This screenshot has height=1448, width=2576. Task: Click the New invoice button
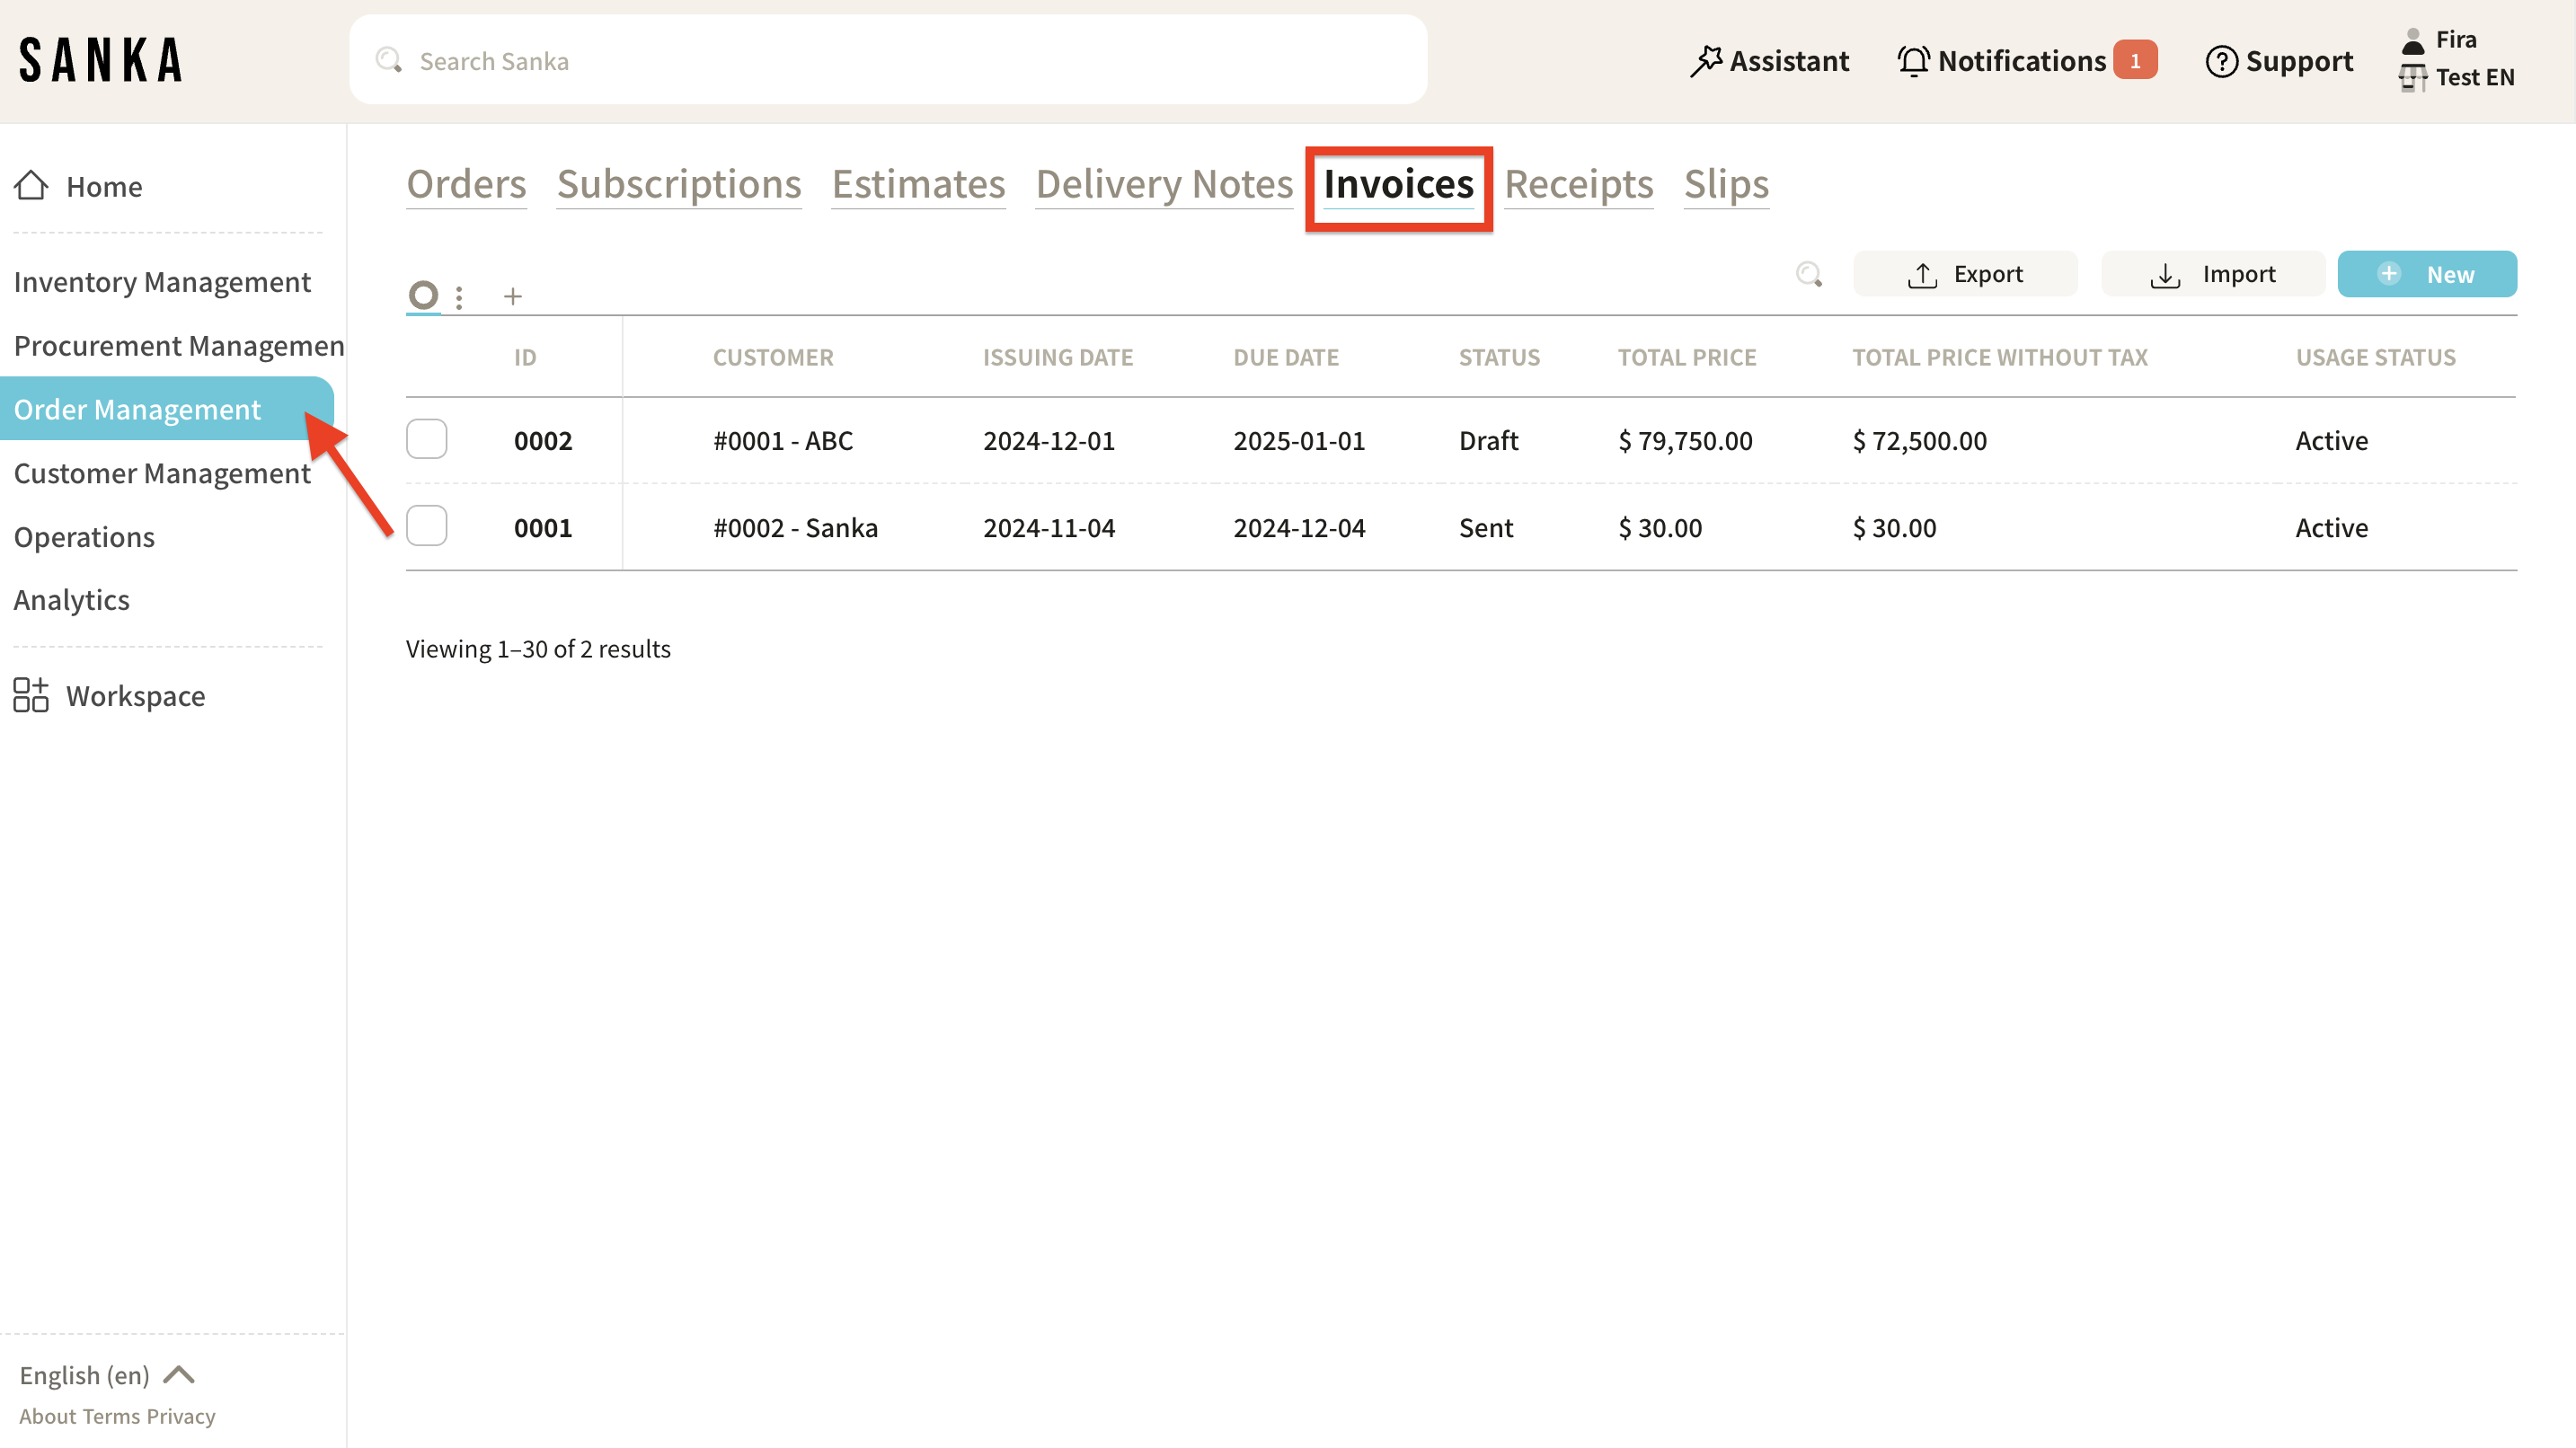click(2426, 274)
